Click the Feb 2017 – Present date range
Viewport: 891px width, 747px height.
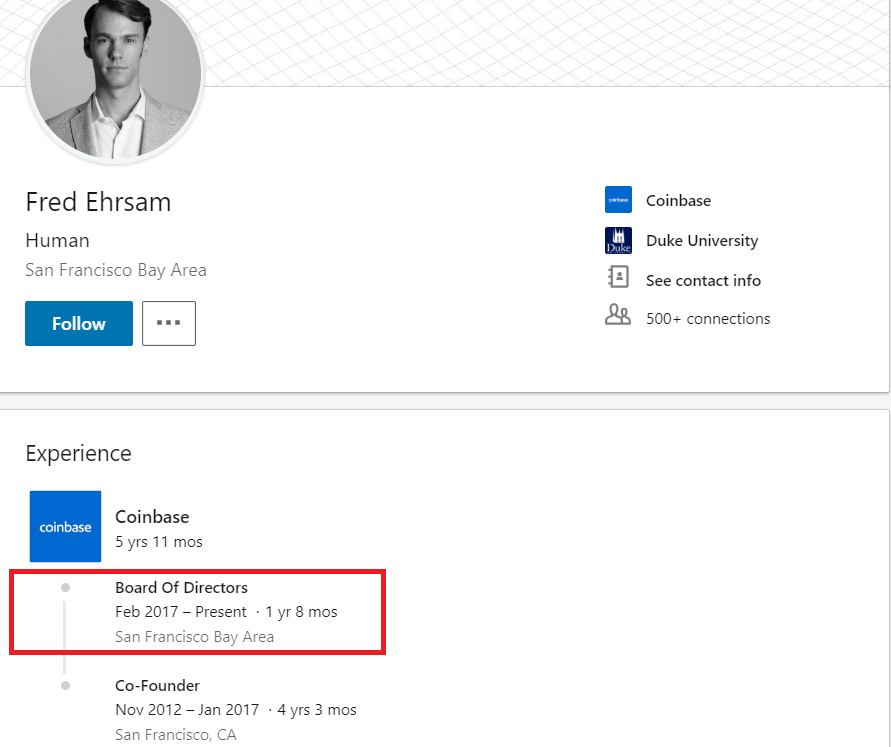[179, 612]
